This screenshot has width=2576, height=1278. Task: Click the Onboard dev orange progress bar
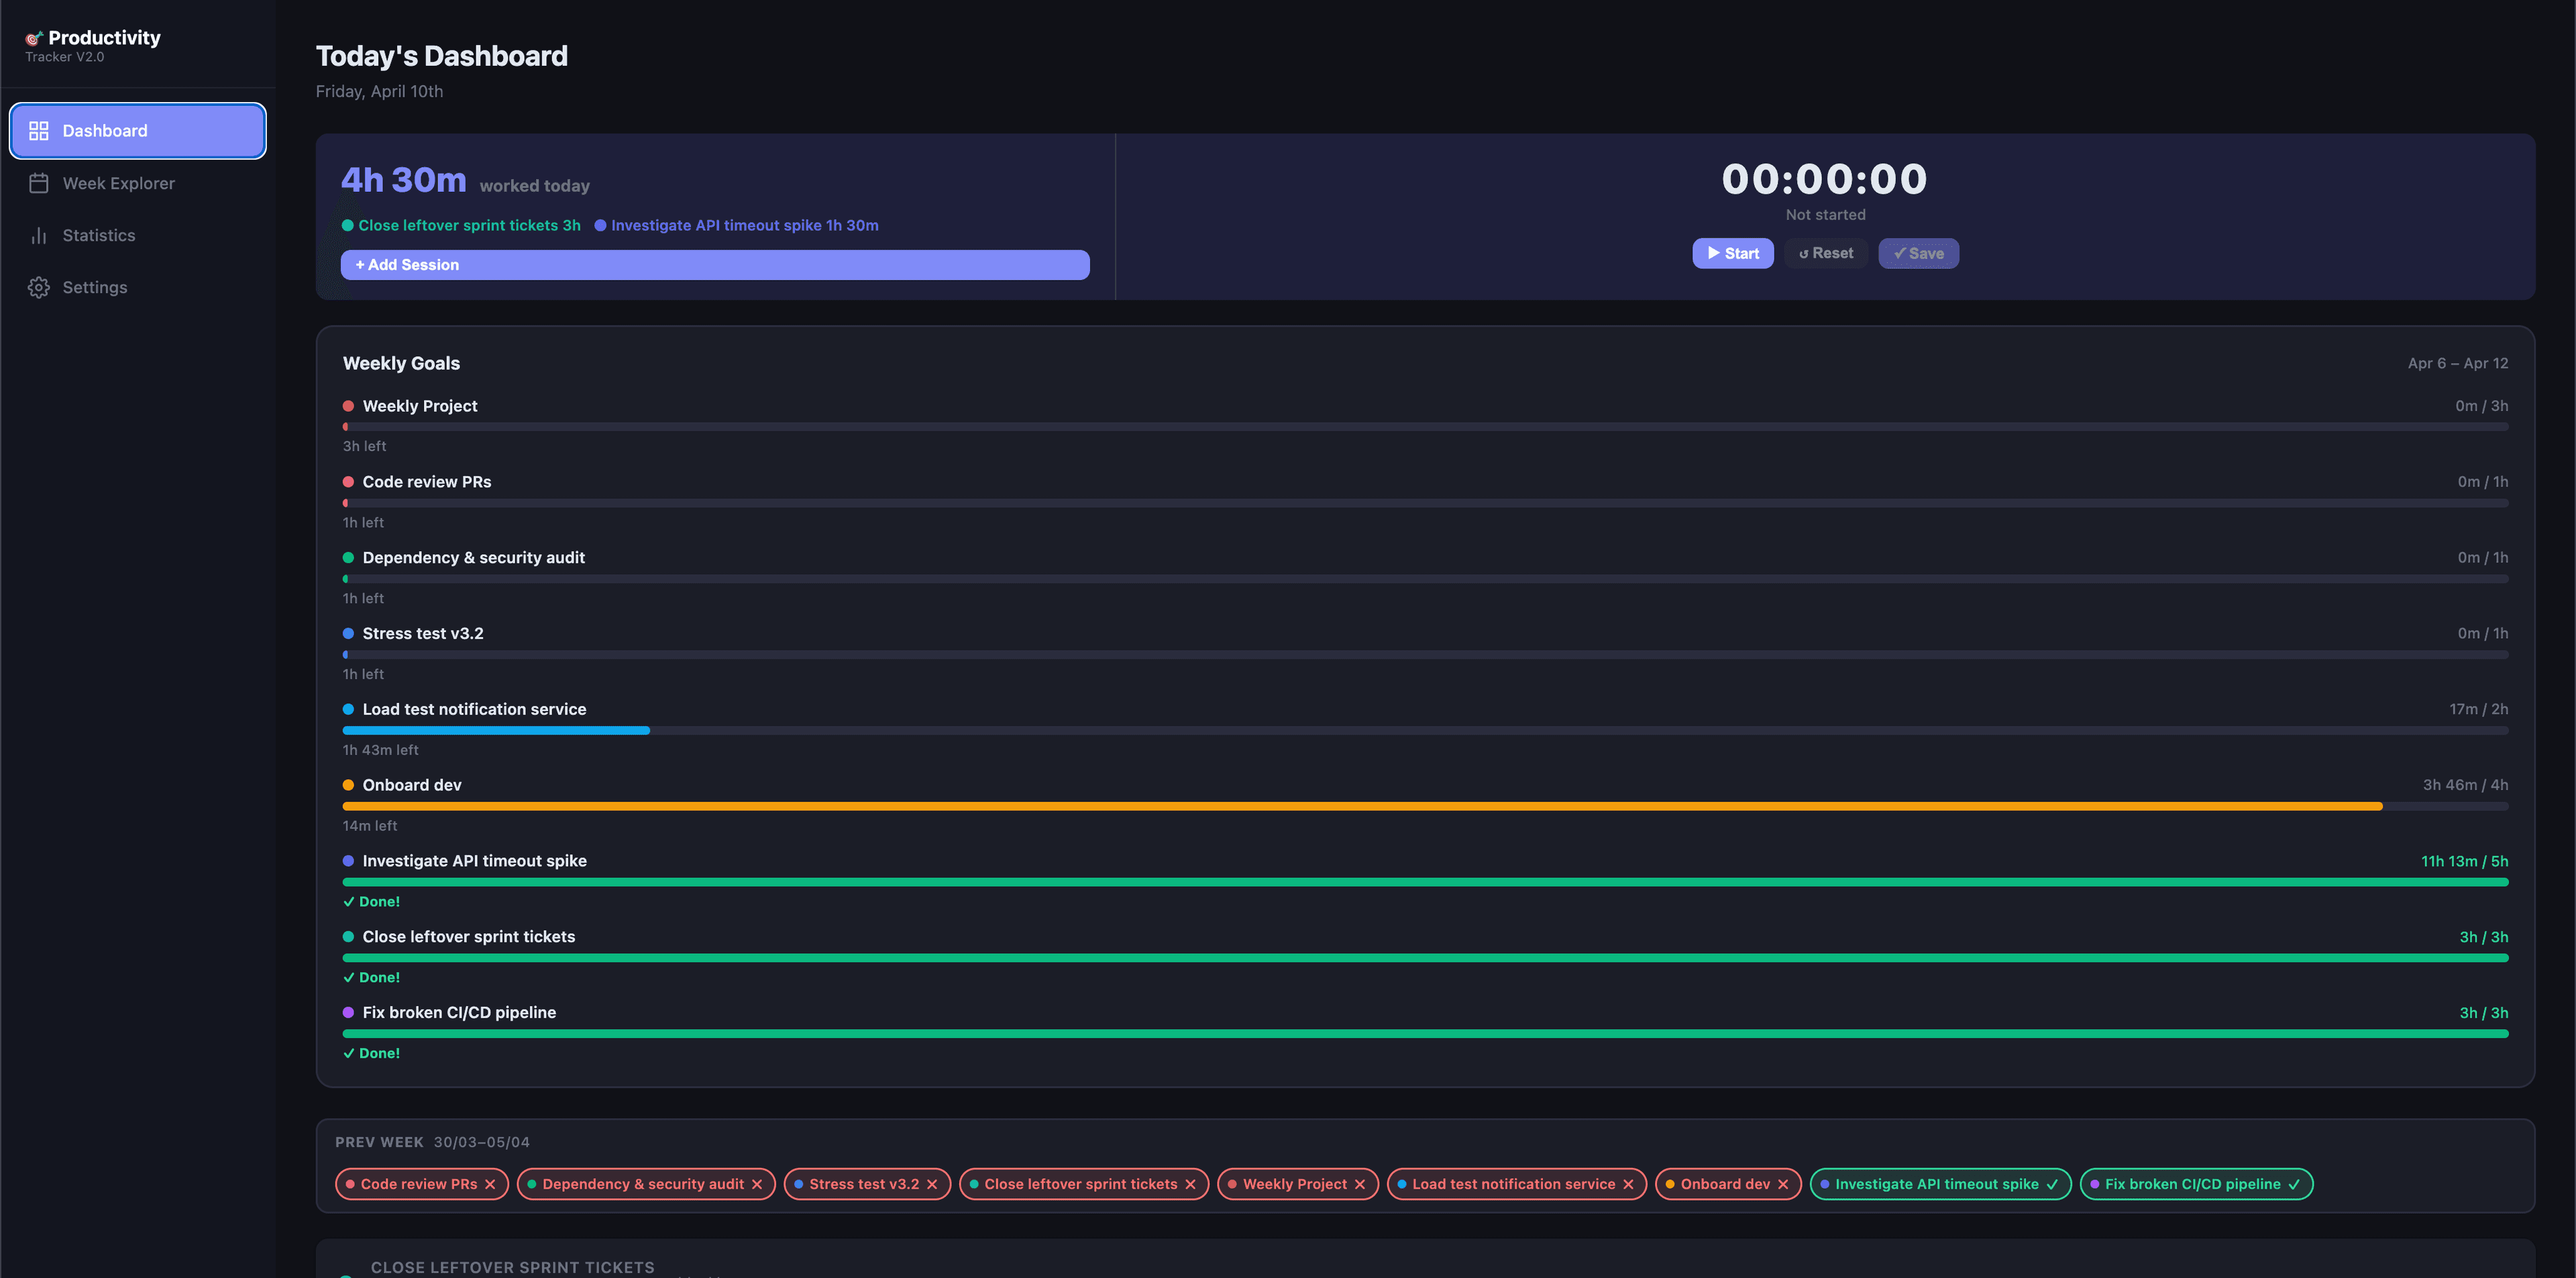click(x=1425, y=806)
